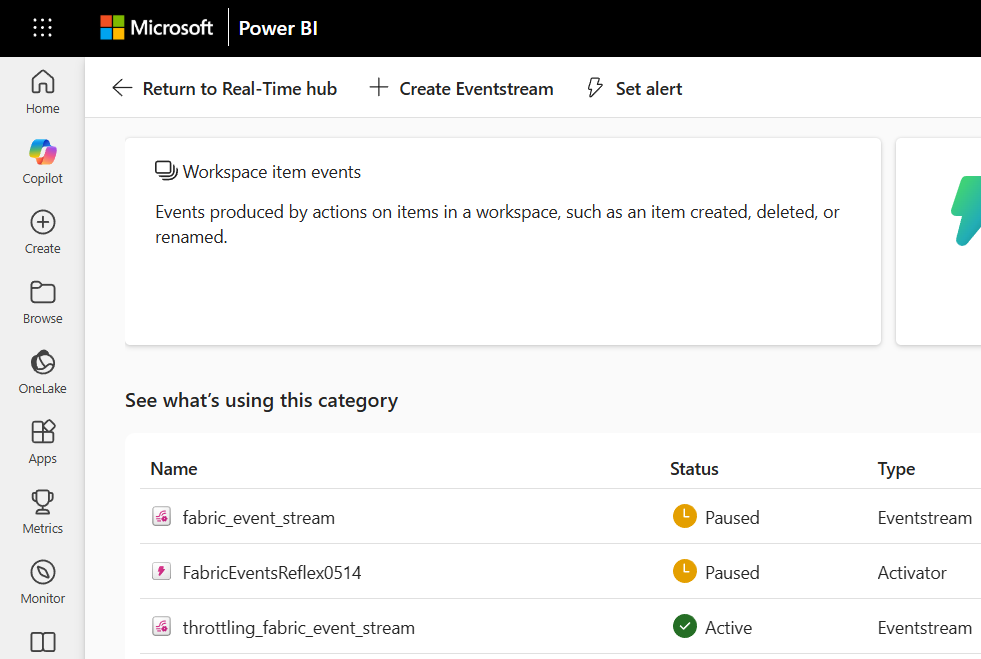Image resolution: width=981 pixels, height=659 pixels.
Task: Go to Home in the sidebar
Action: 42,91
